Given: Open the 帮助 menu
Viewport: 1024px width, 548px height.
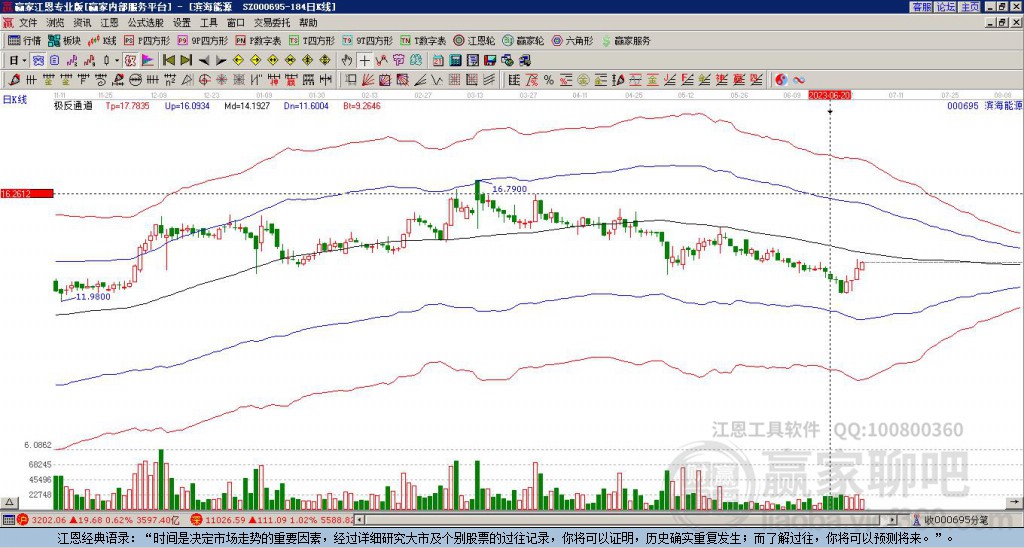Looking at the screenshot, I should coord(308,23).
